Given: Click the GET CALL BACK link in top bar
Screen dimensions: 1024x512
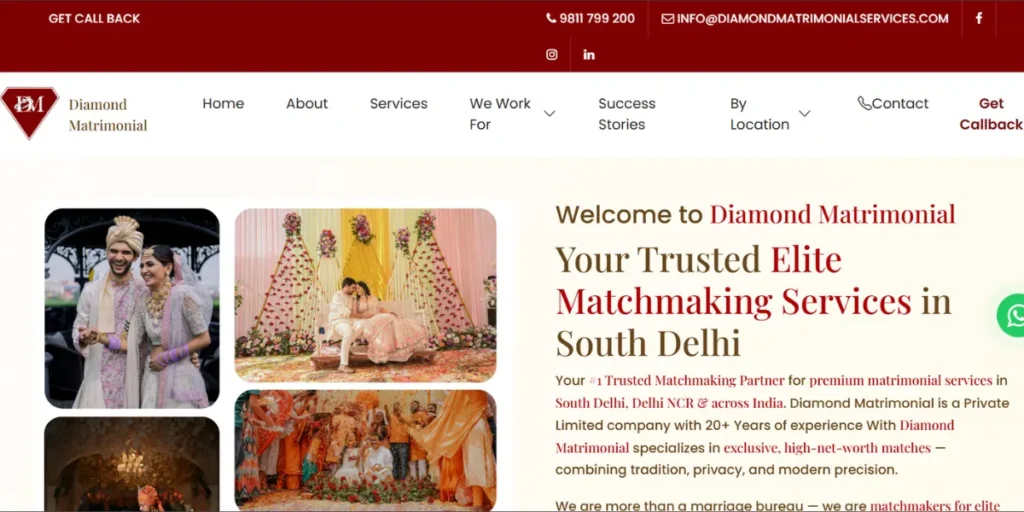Looking at the screenshot, I should point(94,19).
